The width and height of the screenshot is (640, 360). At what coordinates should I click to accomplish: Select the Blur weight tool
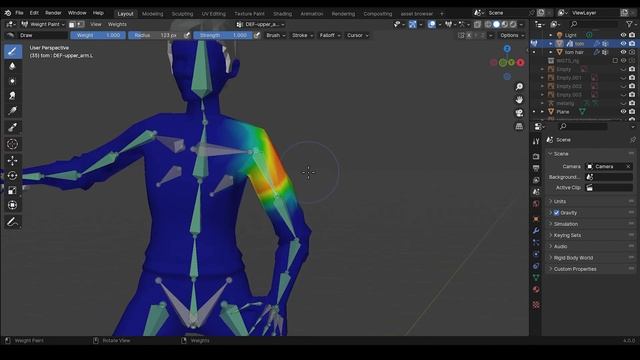12,66
